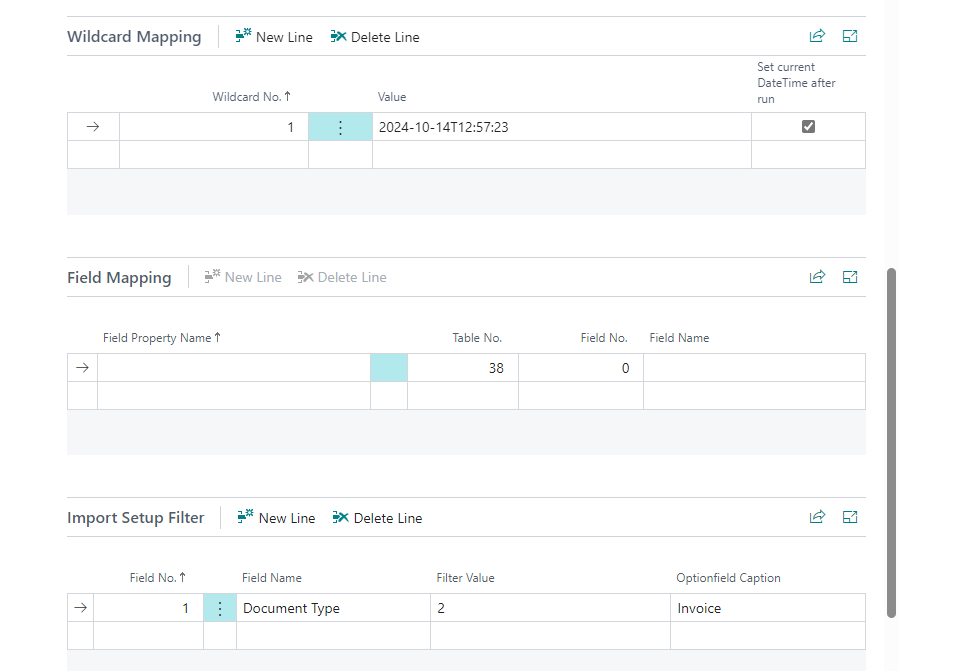Click the vertical page scrollbar

(891, 442)
